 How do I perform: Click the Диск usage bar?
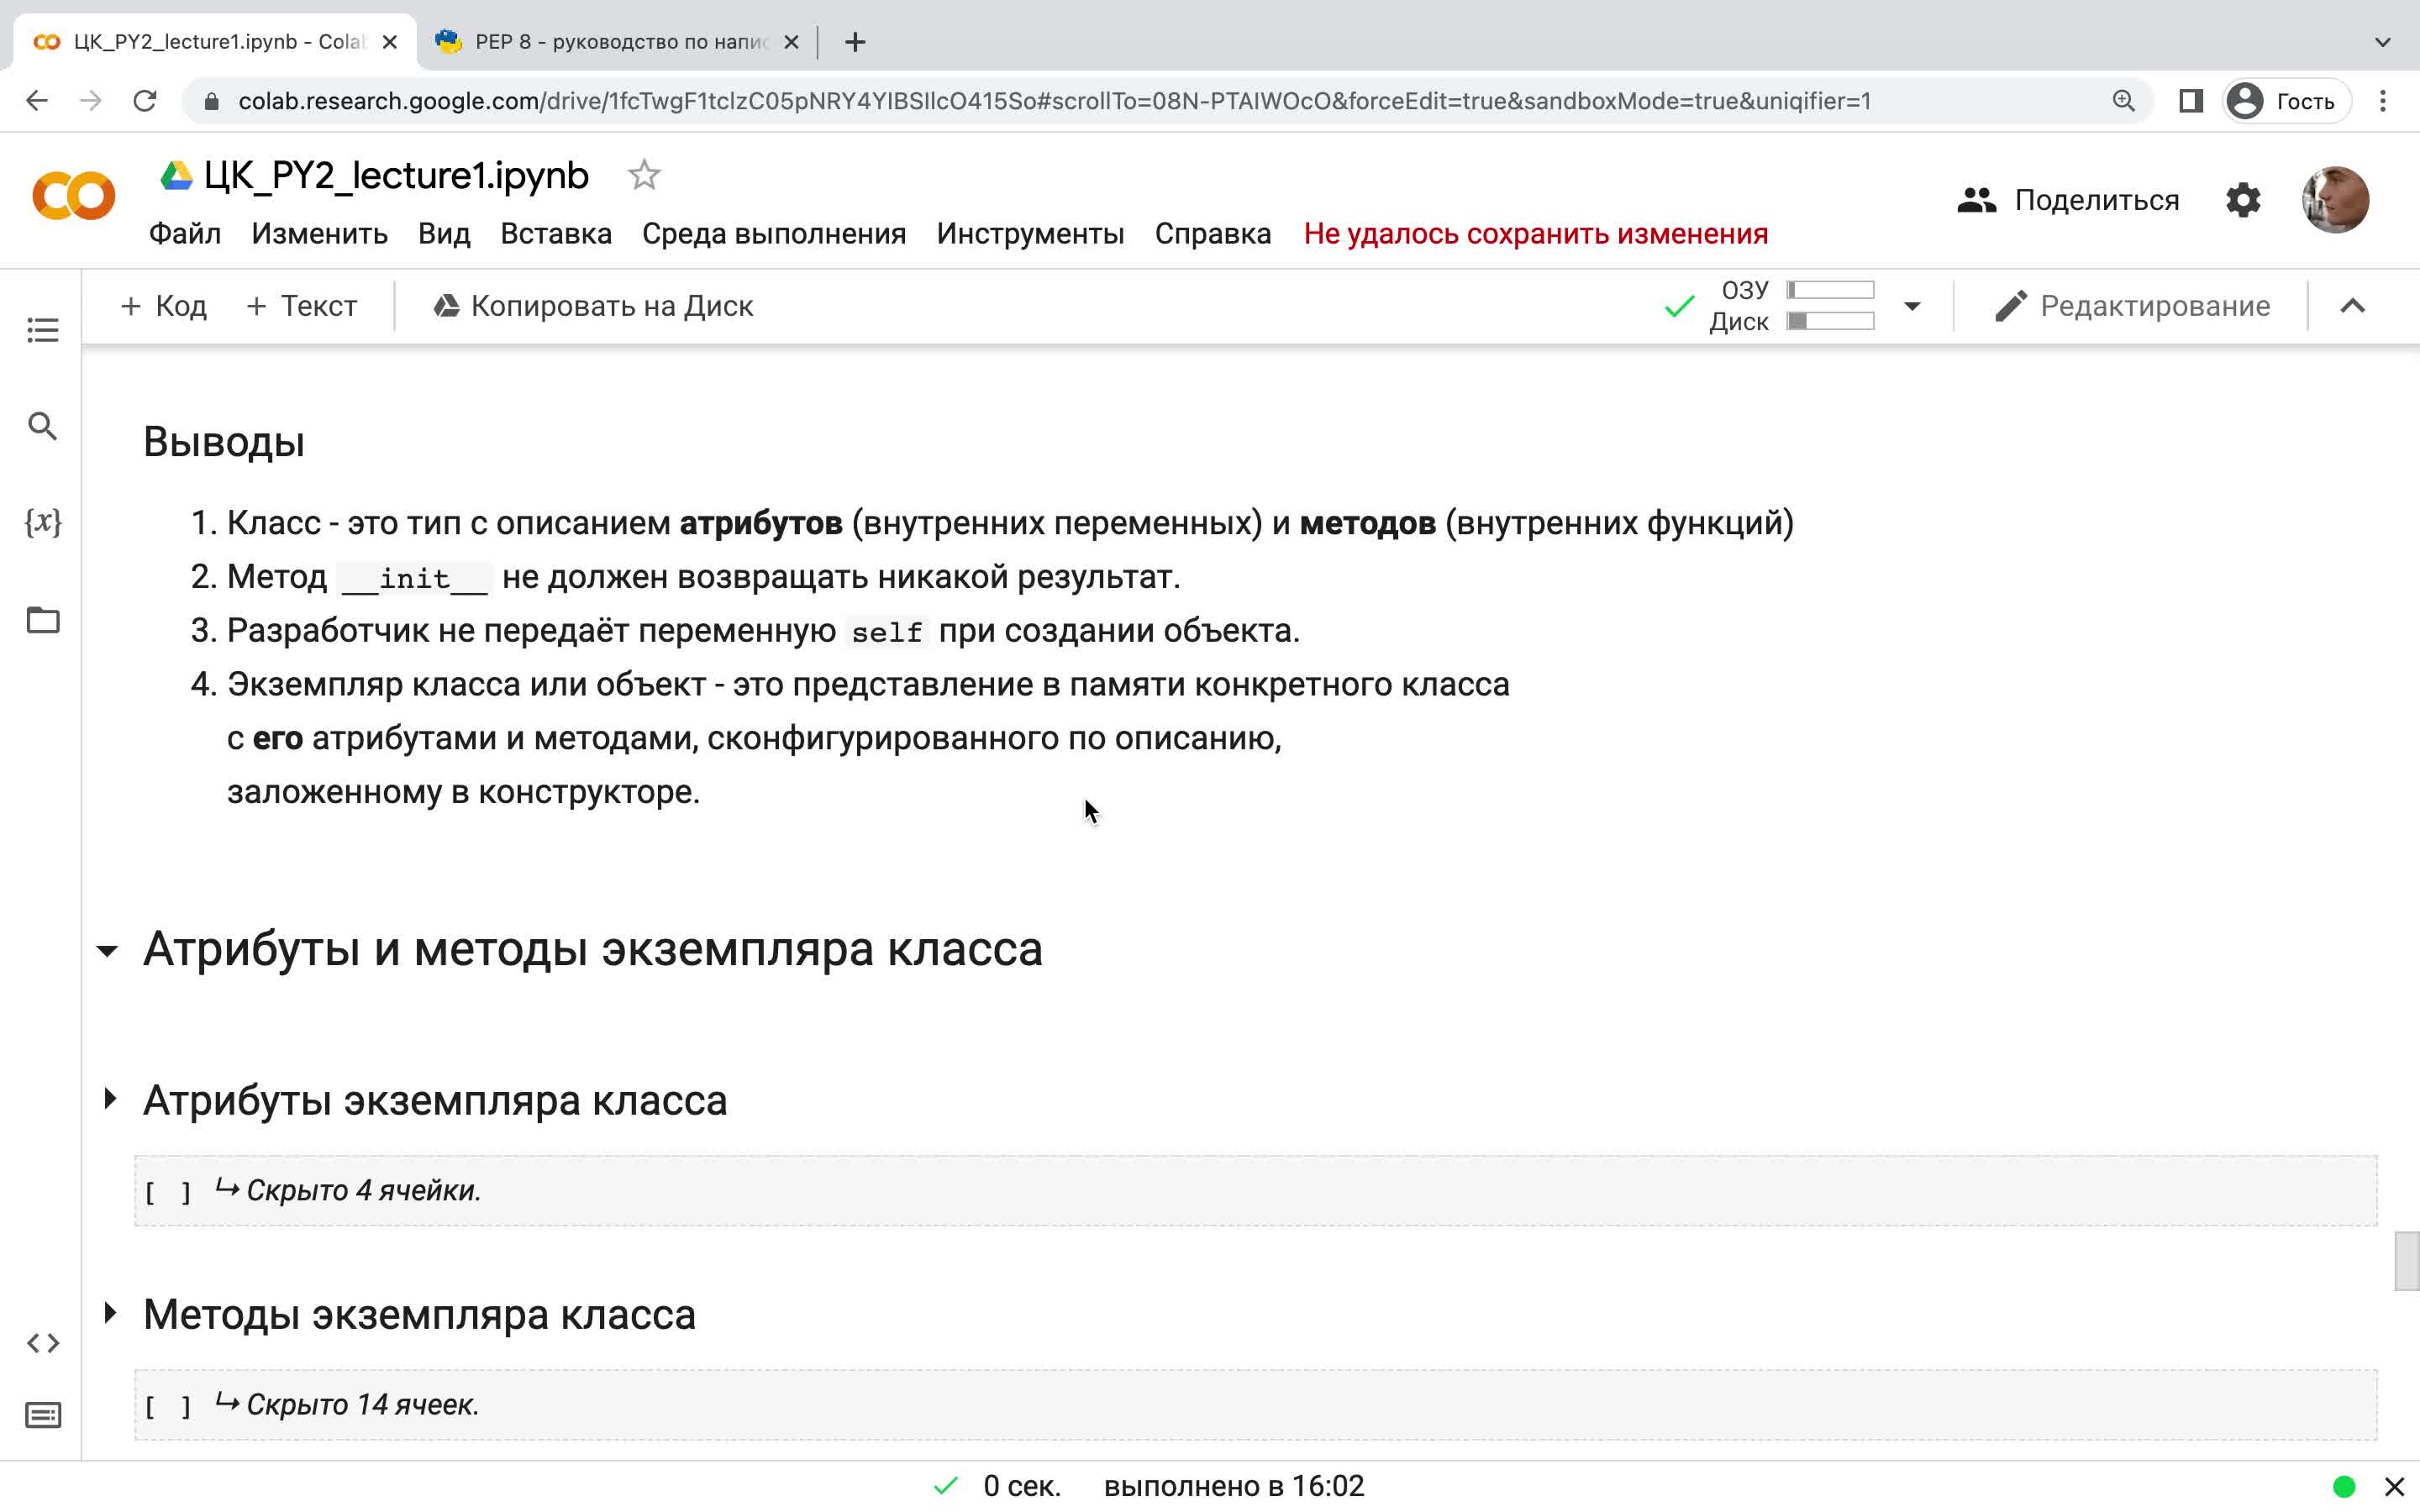click(x=1830, y=321)
